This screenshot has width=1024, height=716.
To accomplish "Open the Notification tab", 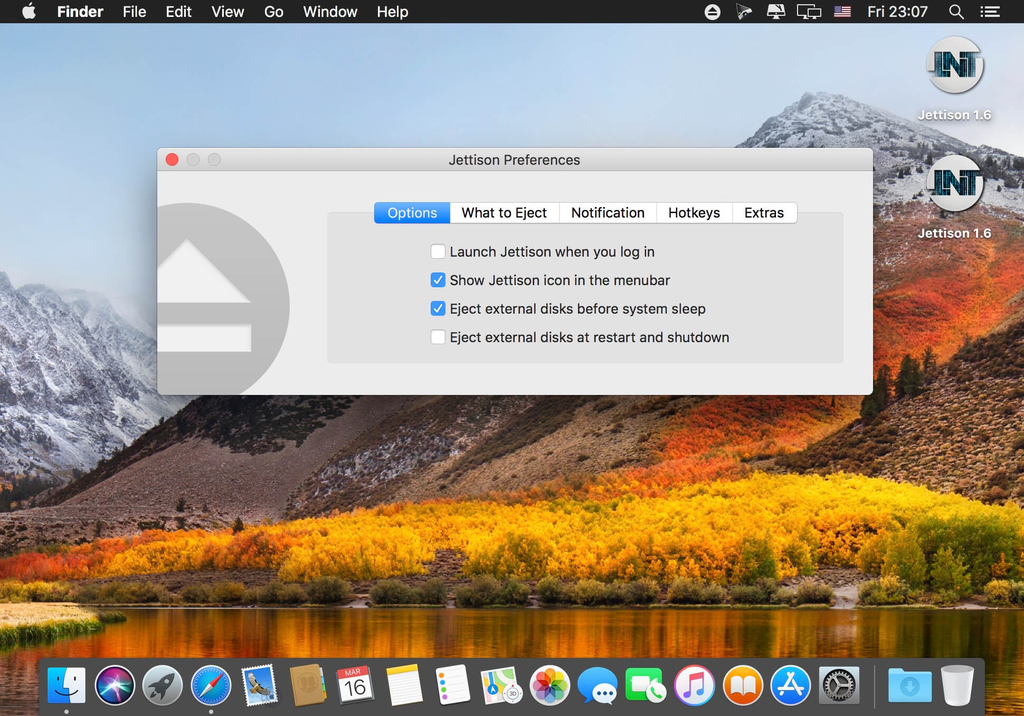I will (x=607, y=213).
